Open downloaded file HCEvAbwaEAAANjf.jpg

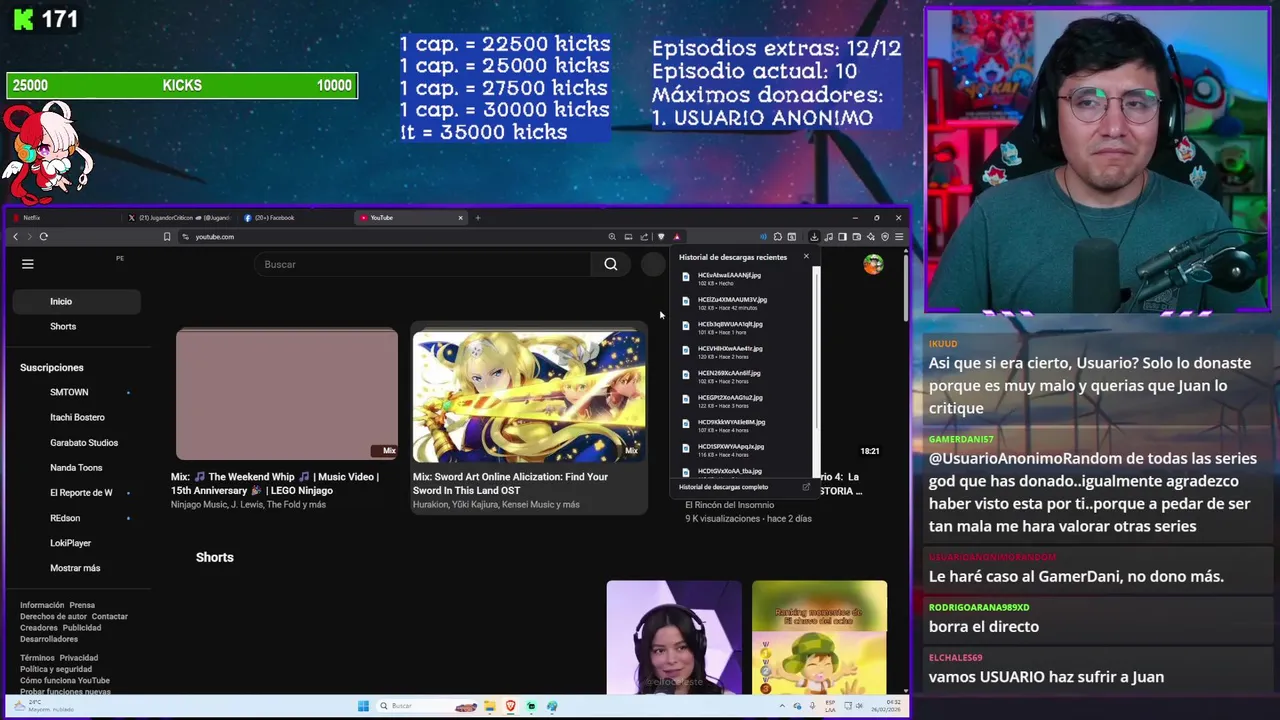point(745,279)
